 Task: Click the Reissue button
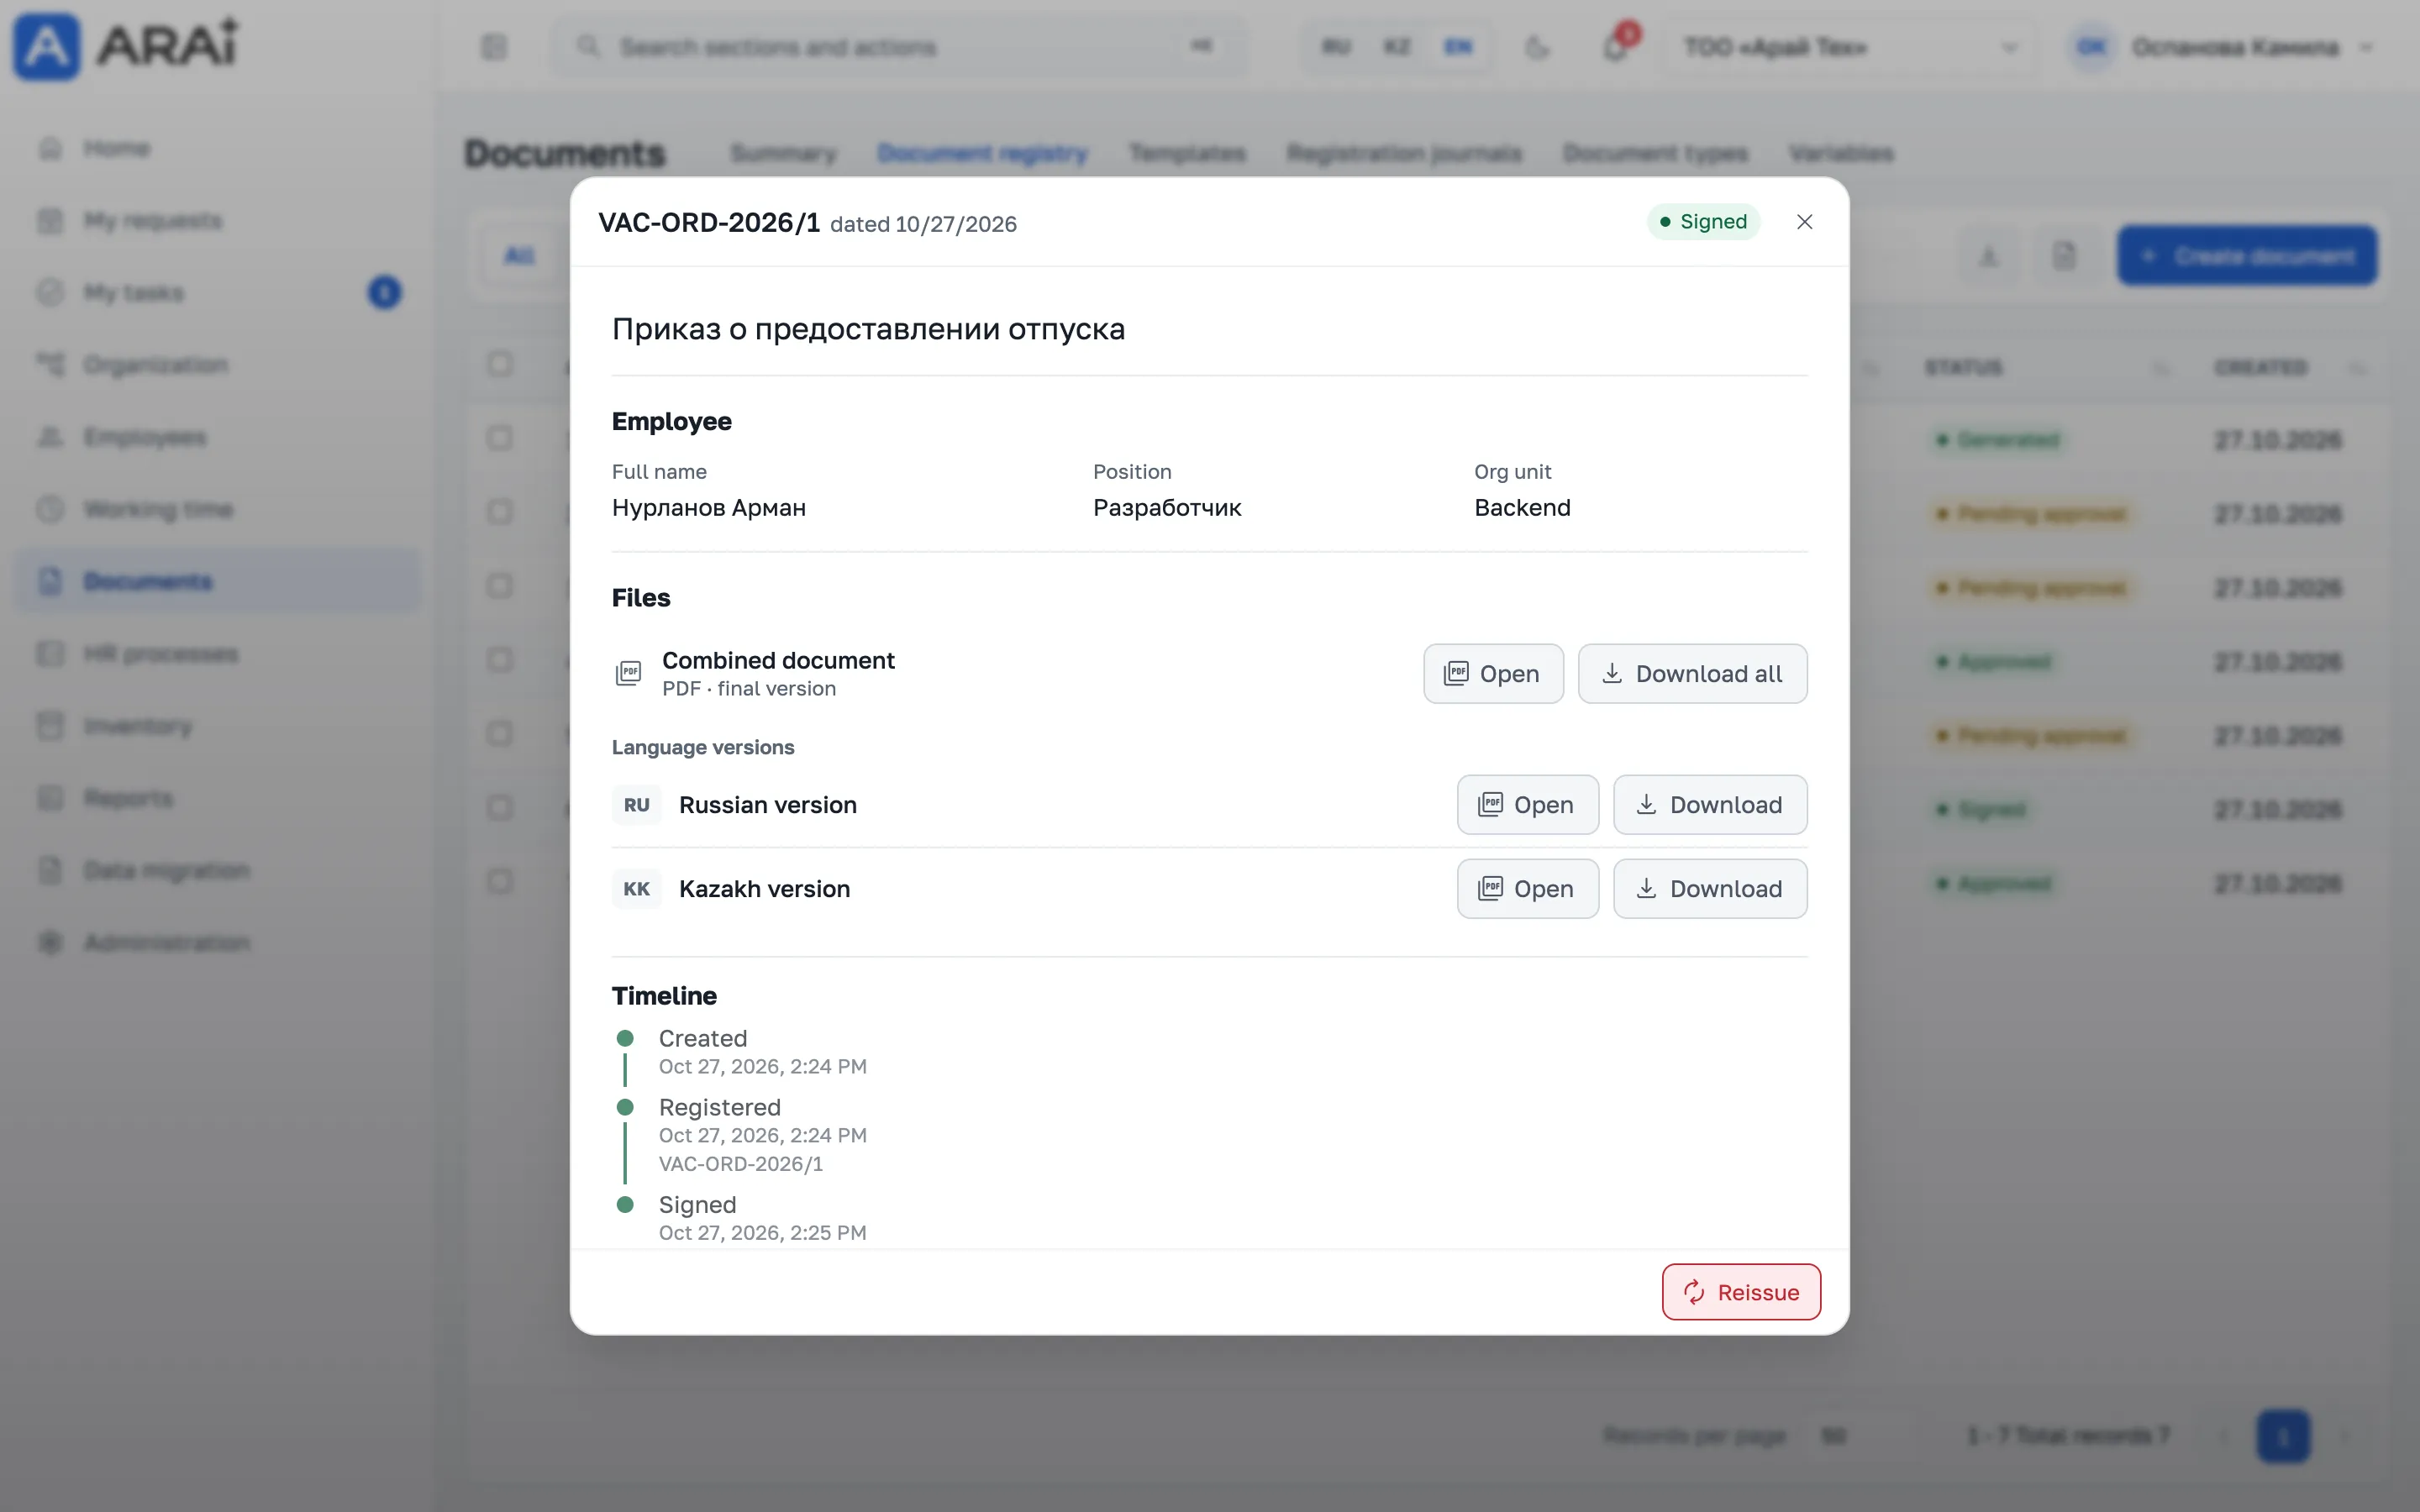tap(1741, 1292)
